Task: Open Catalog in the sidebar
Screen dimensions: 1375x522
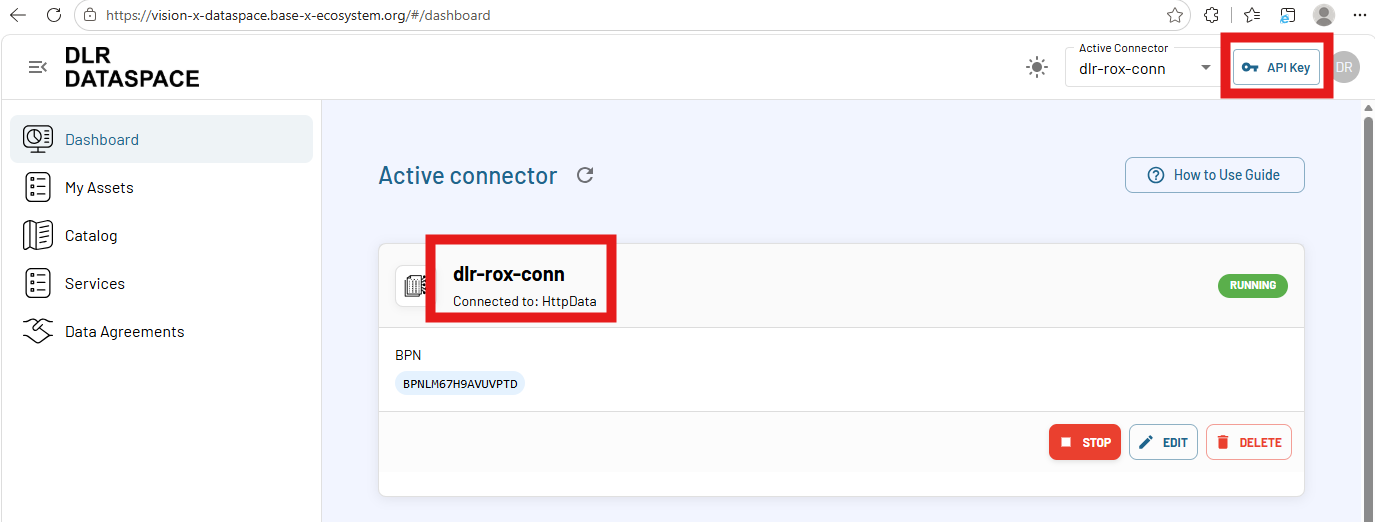Action: click(x=161, y=235)
